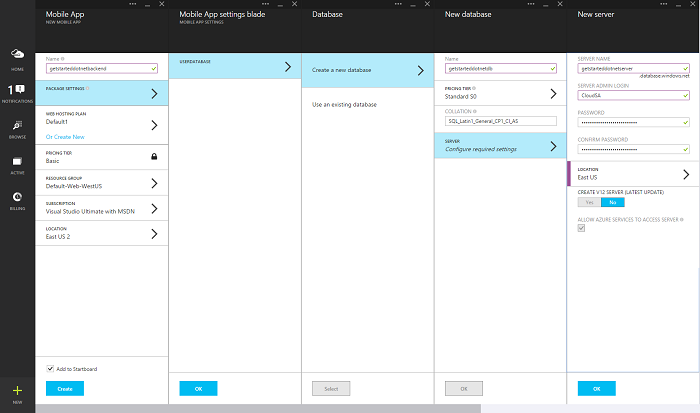Expand Pricing Tier Standard S0 row
700x413 pixels.
pyautogui.click(x=500, y=93)
